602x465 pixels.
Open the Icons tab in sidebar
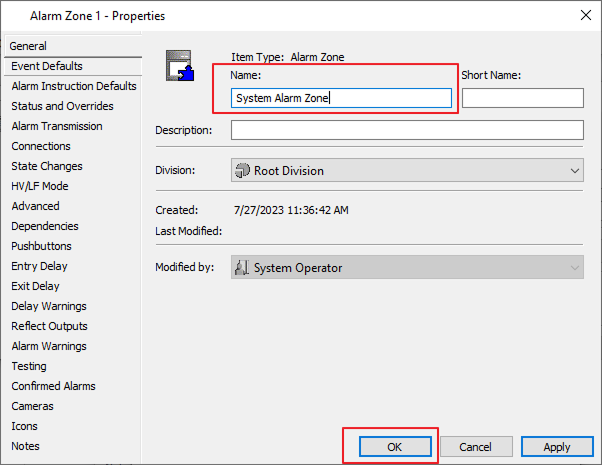point(25,426)
